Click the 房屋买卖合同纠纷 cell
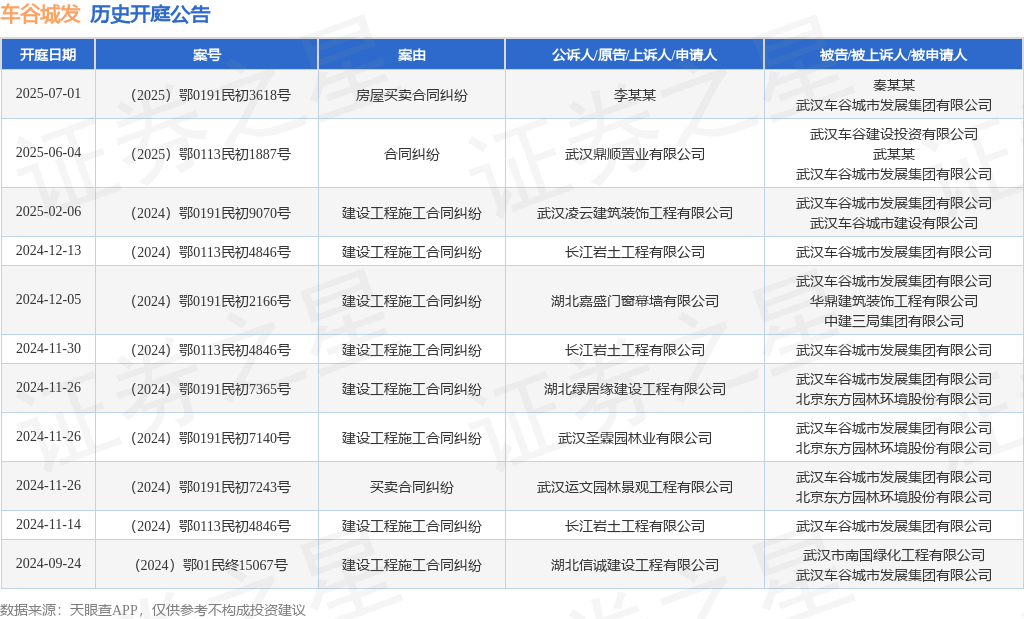Image resolution: width=1024 pixels, height=619 pixels. [x=411, y=95]
